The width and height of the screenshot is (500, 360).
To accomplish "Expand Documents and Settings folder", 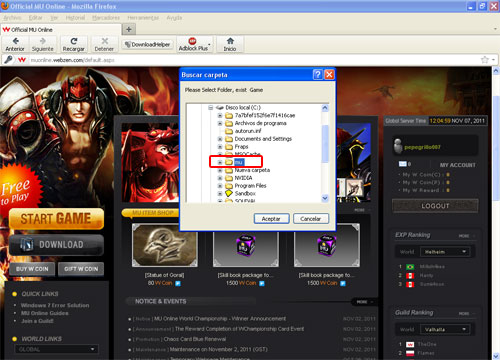I will [220, 139].
